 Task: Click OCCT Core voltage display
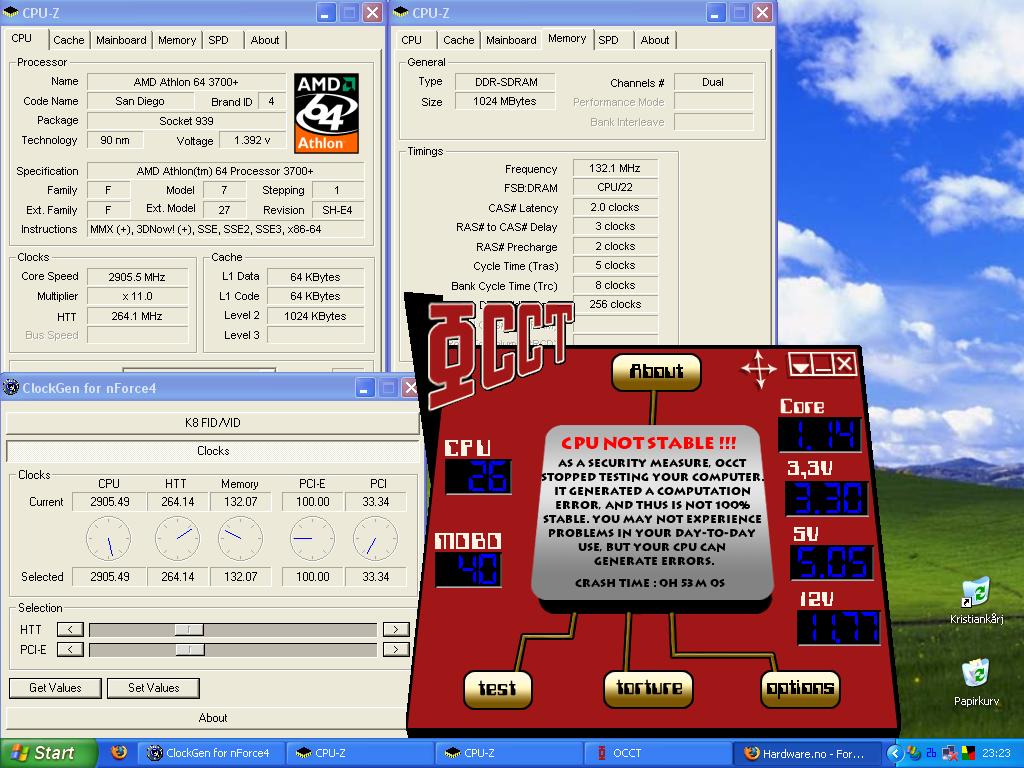click(820, 434)
